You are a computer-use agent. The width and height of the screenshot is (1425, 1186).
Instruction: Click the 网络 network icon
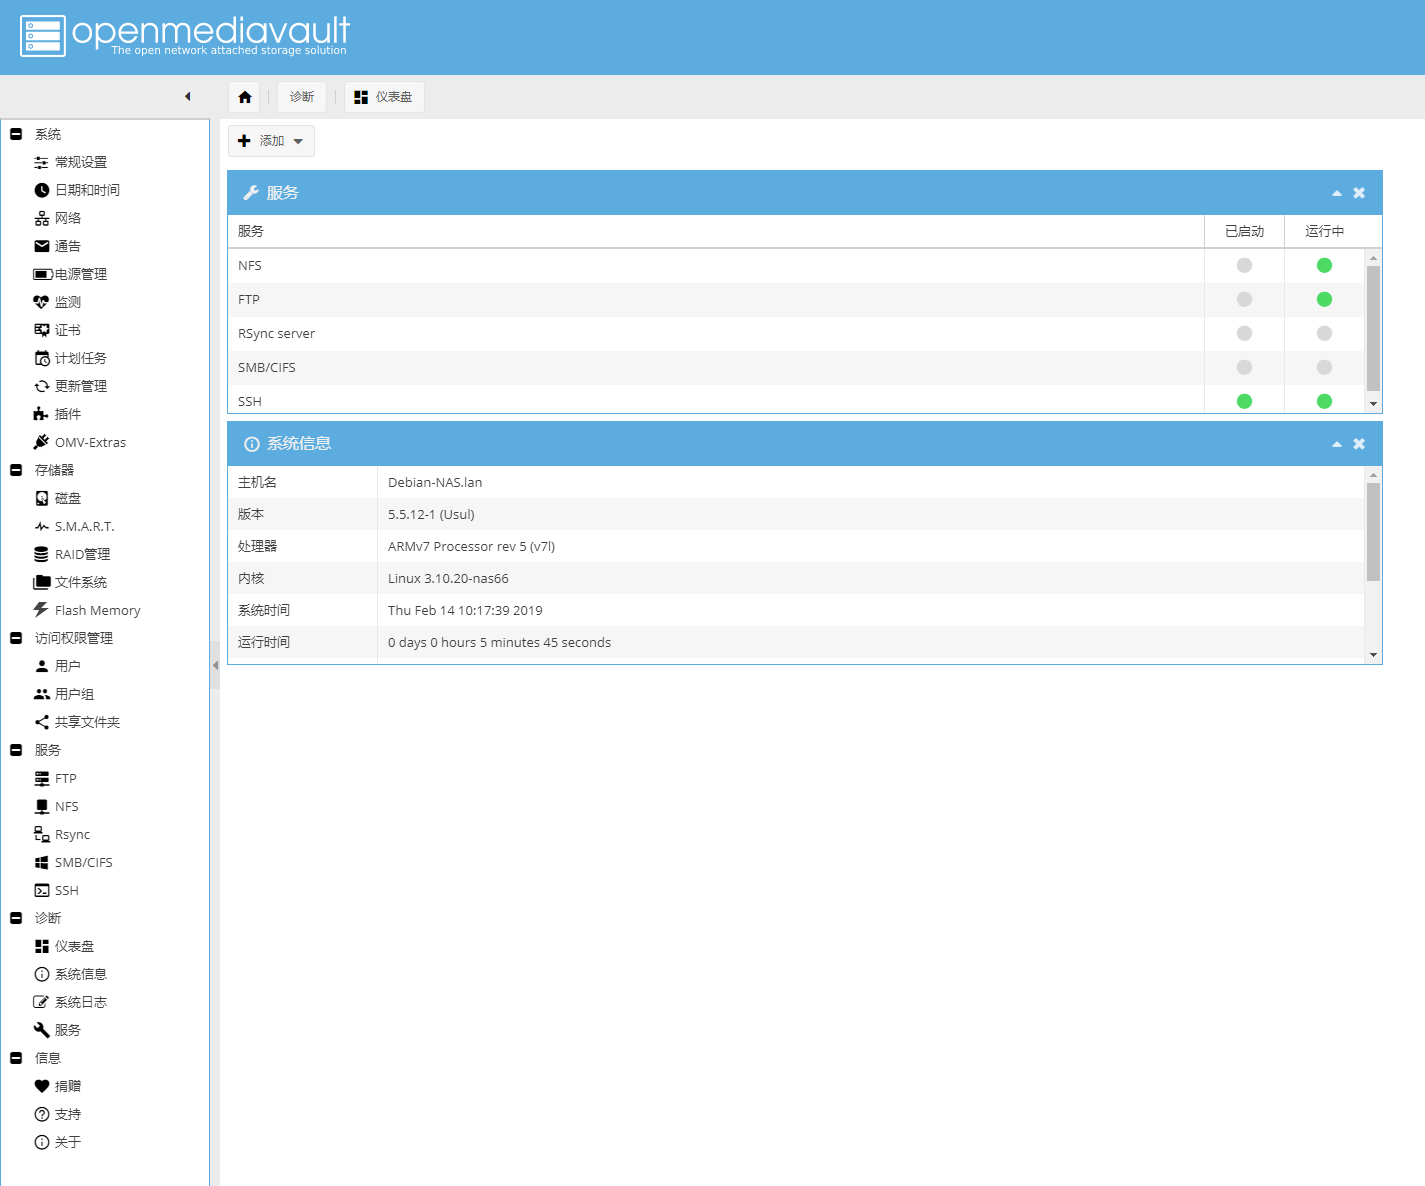tap(42, 218)
